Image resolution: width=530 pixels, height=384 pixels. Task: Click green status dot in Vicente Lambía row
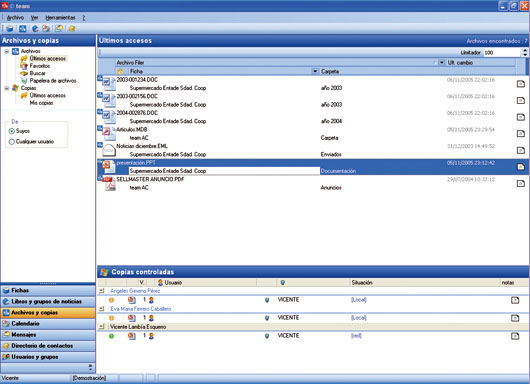coord(111,336)
